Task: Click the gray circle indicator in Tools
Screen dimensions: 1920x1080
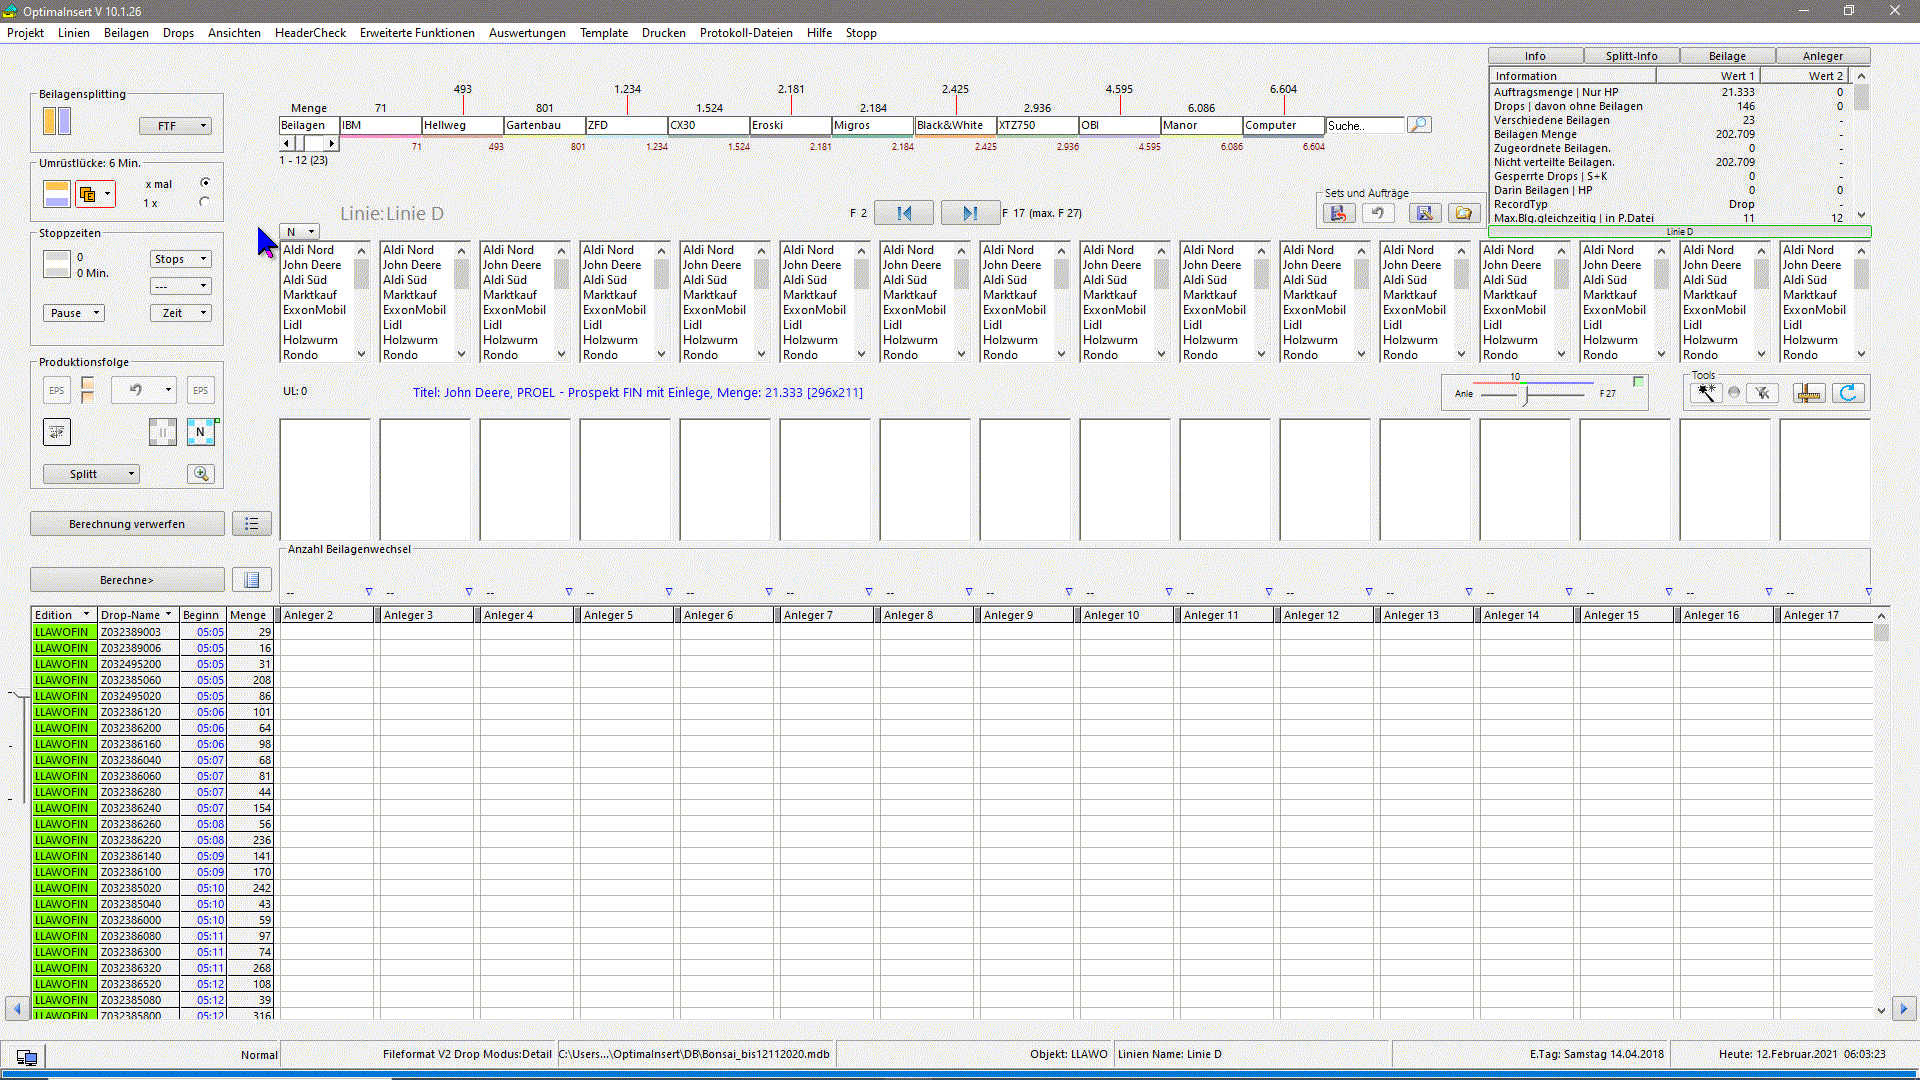Action: pos(1734,393)
